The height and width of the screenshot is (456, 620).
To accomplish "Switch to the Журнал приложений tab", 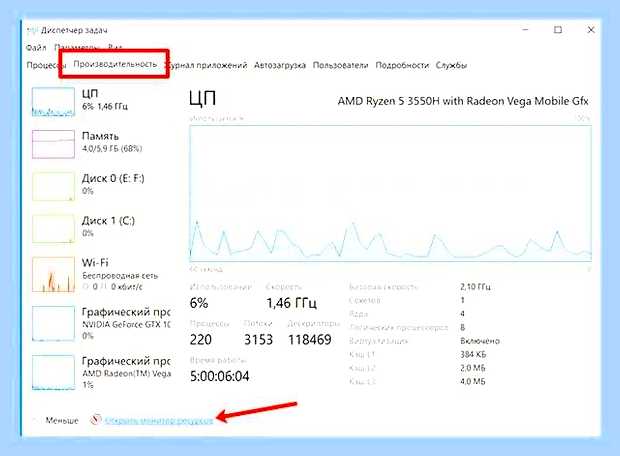I will coord(206,65).
